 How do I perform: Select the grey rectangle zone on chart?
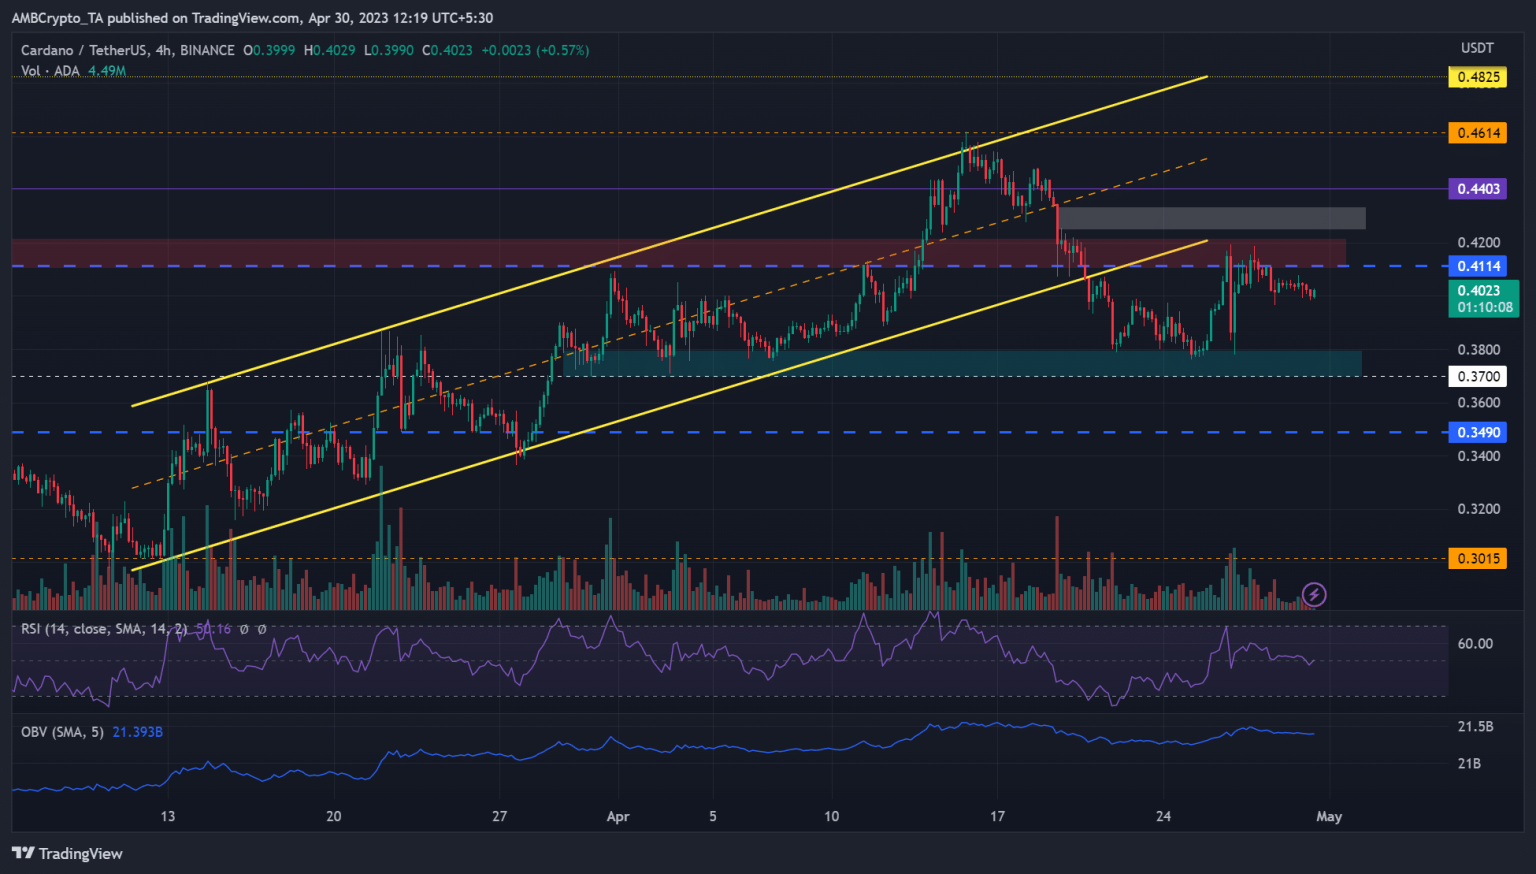[x=1212, y=218]
